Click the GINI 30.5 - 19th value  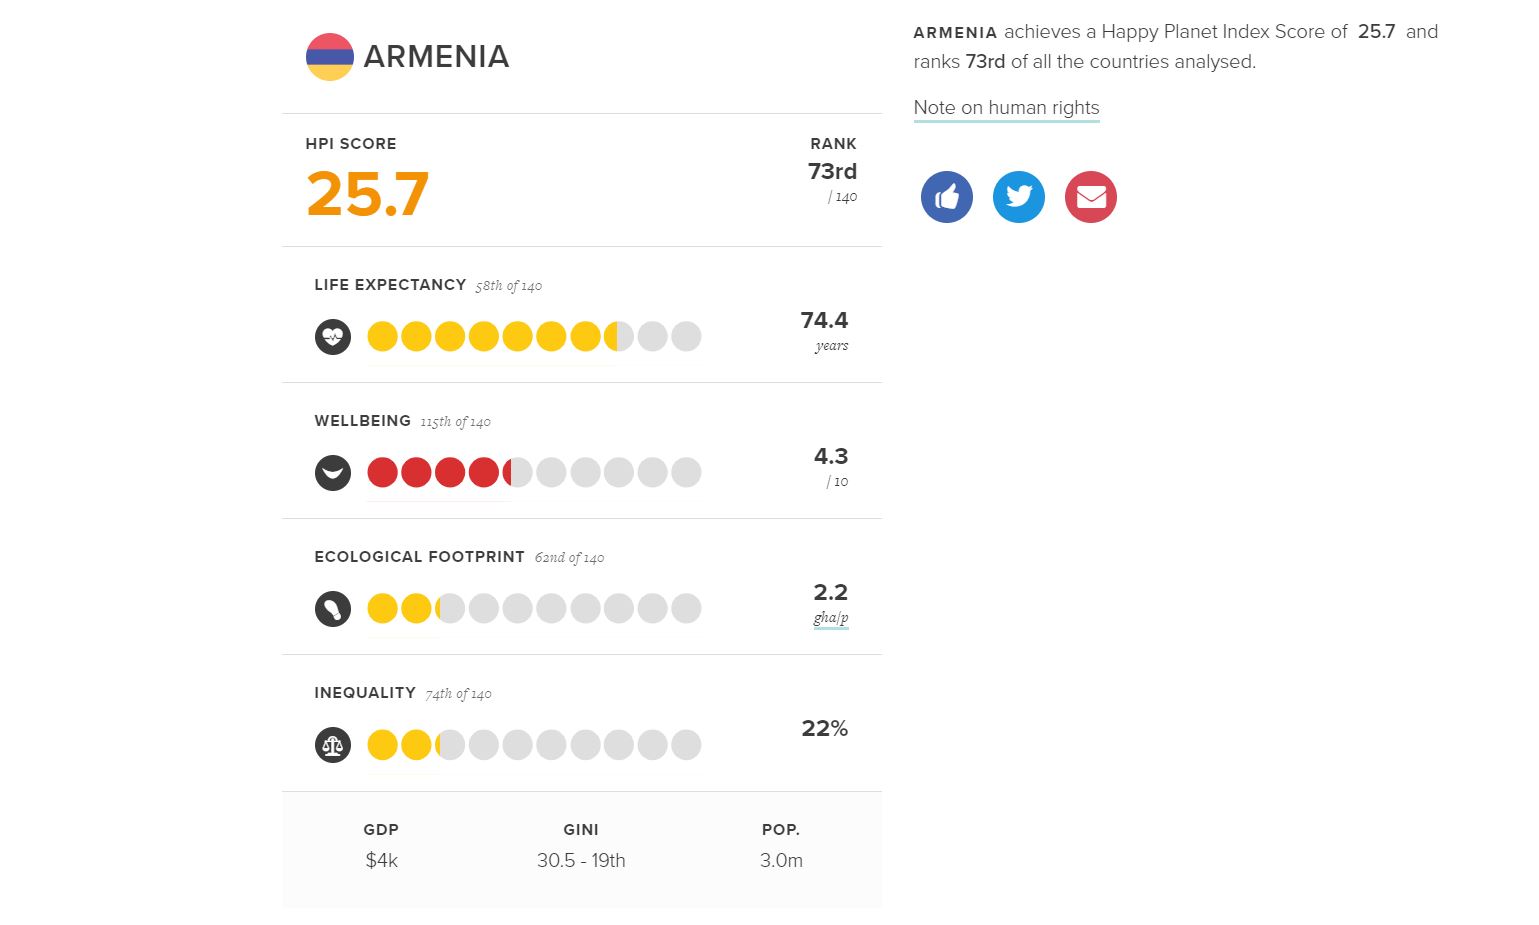pyautogui.click(x=581, y=860)
